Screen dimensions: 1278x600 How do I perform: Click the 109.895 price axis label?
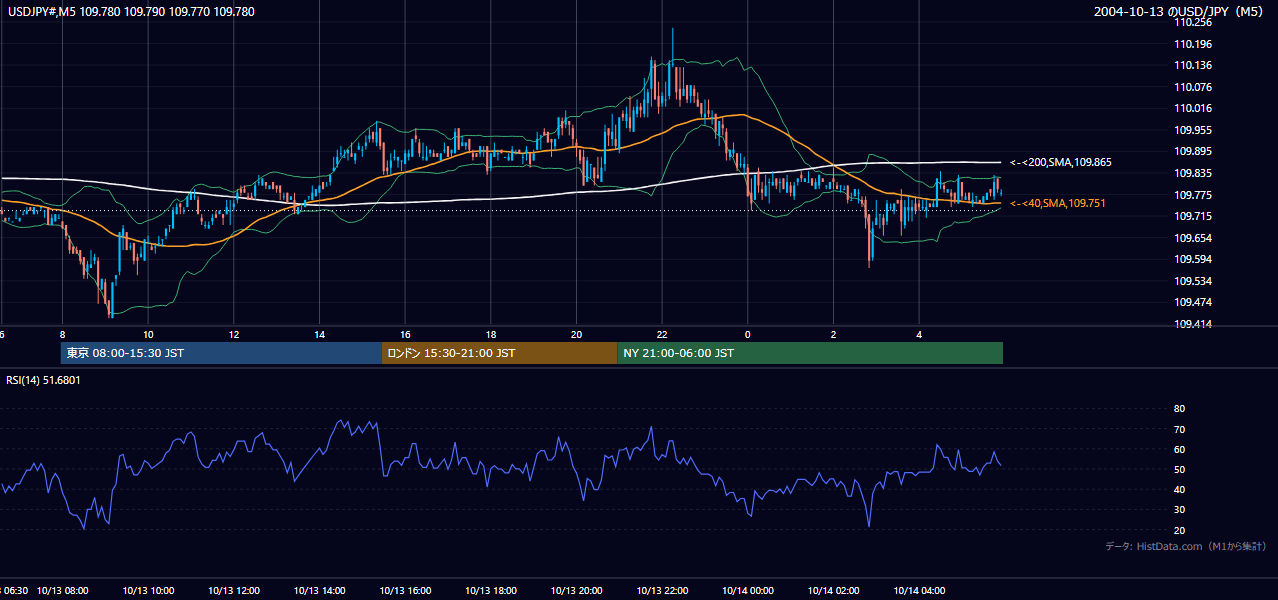point(1194,152)
